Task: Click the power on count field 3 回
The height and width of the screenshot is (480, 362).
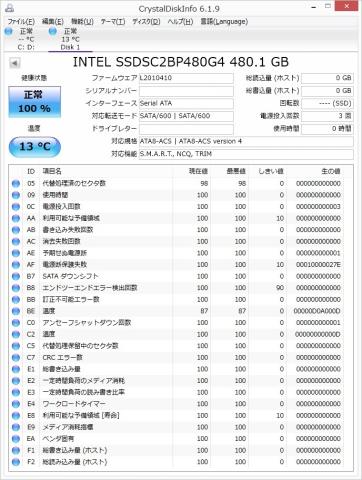Action: click(327, 116)
